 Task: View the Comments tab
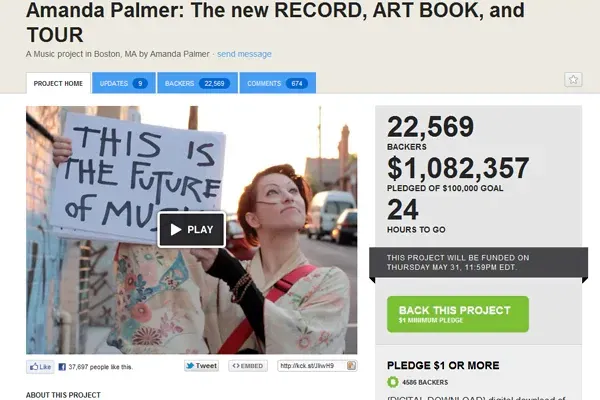point(278,83)
